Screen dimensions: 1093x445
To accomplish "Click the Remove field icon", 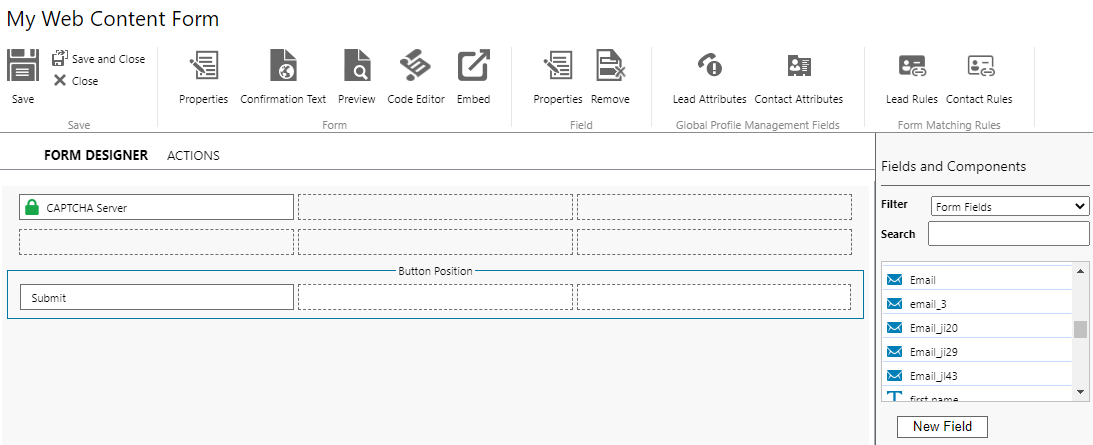I will coord(611,66).
